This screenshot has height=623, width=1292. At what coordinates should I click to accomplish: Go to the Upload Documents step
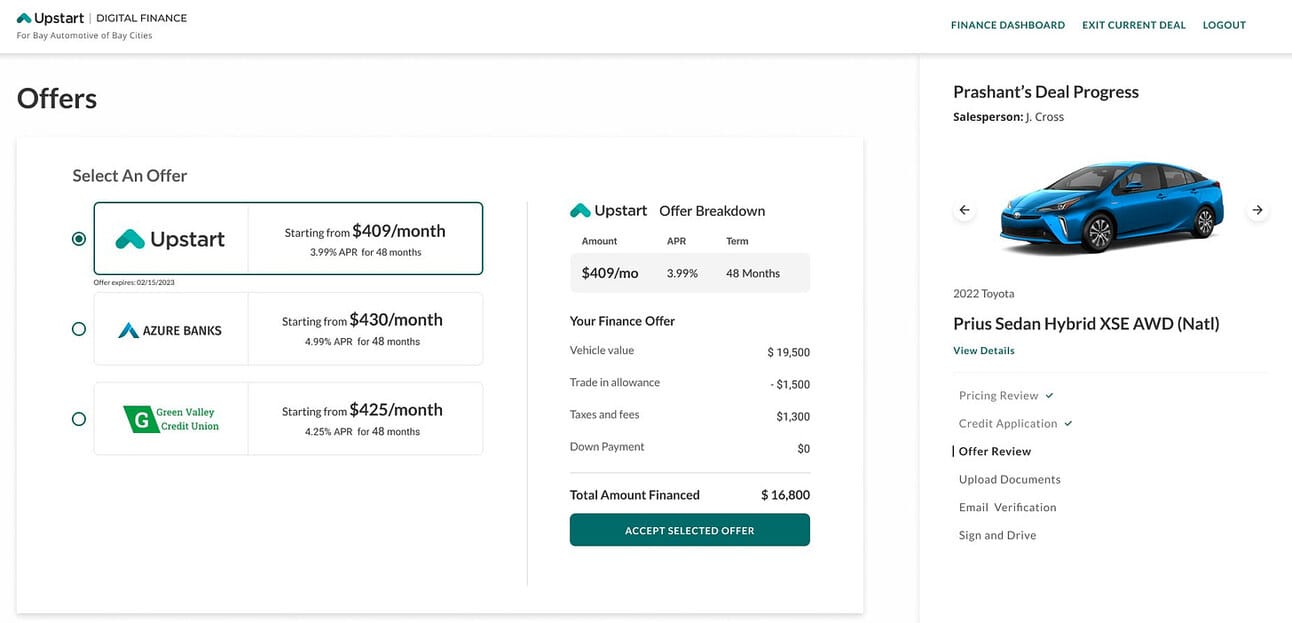[1009, 480]
